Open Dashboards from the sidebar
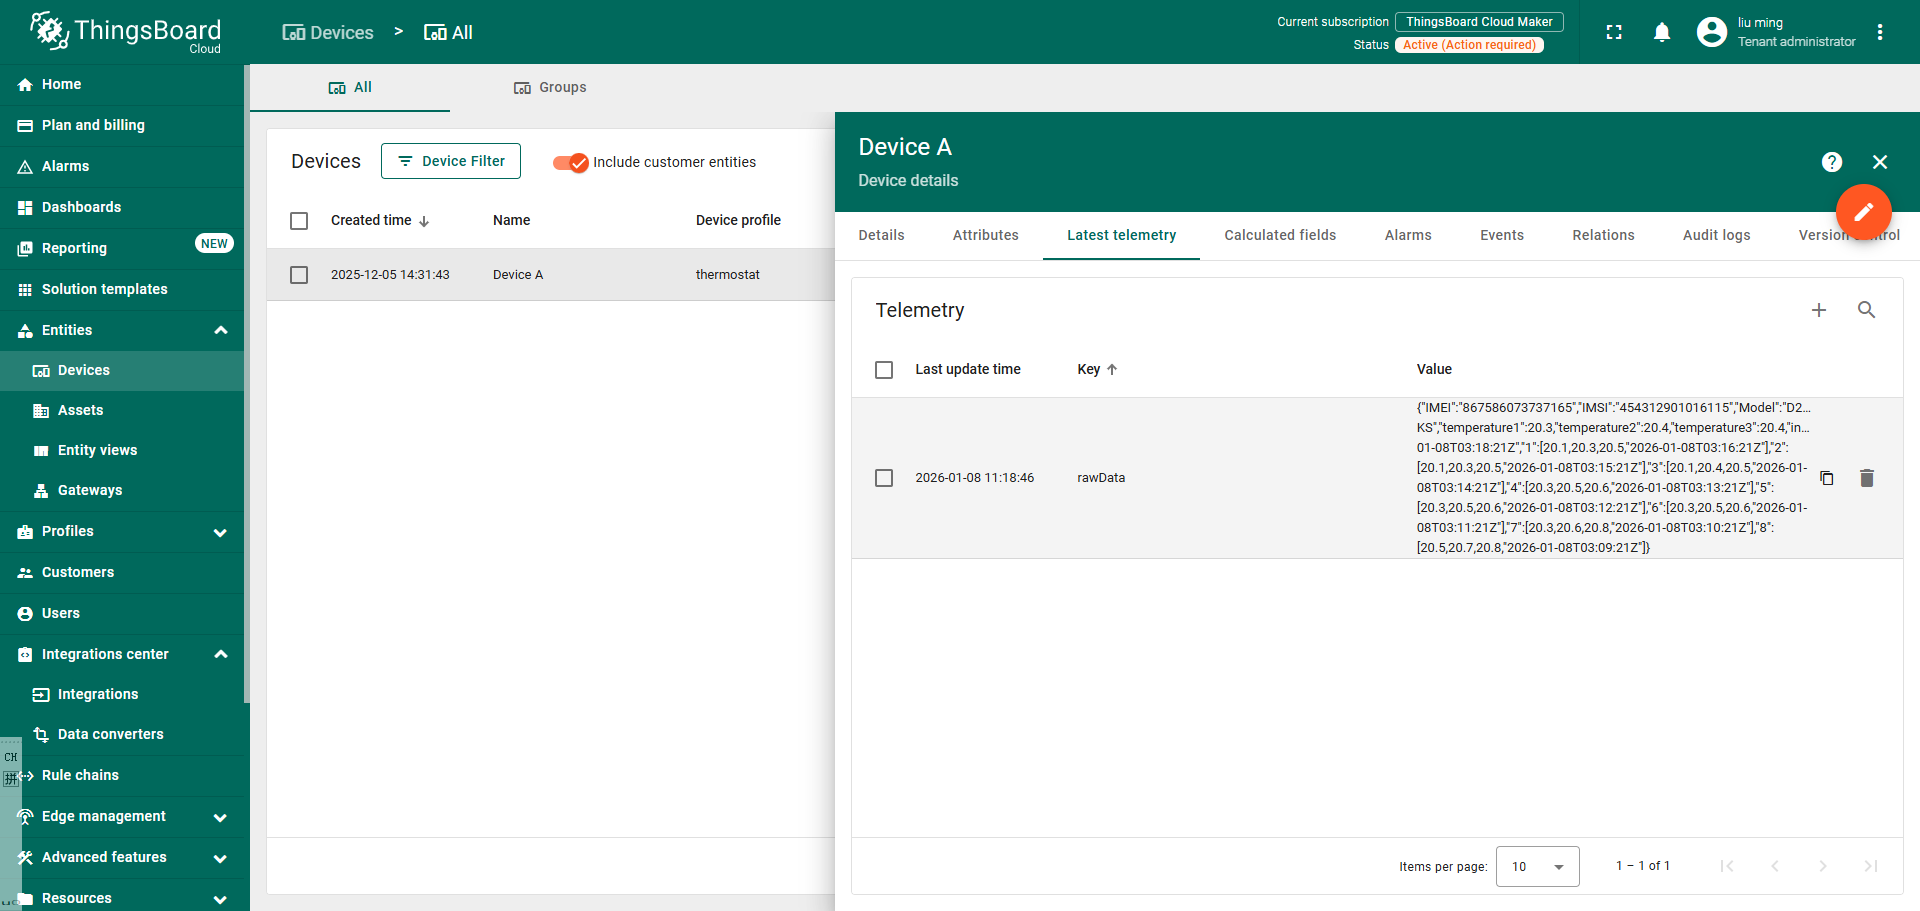This screenshot has height=911, width=1920. click(x=122, y=208)
